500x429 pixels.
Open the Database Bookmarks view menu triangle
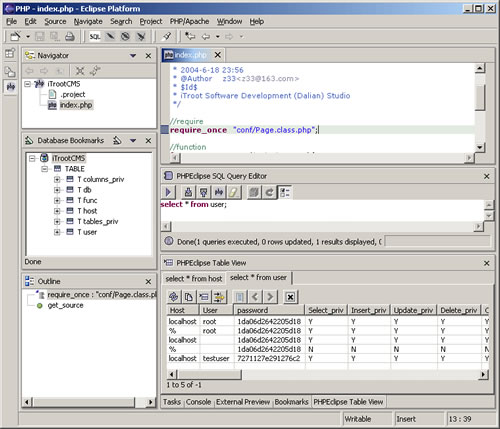click(x=133, y=141)
